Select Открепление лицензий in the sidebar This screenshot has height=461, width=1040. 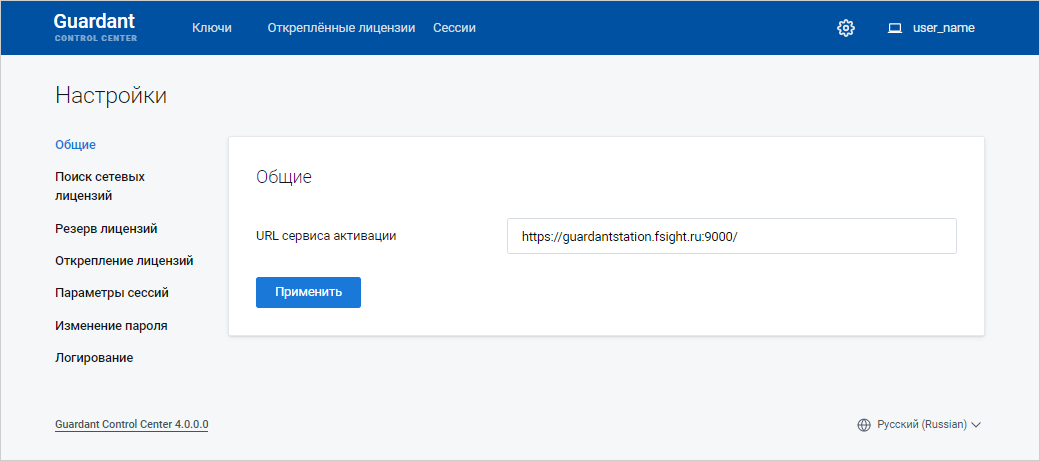[x=124, y=261]
